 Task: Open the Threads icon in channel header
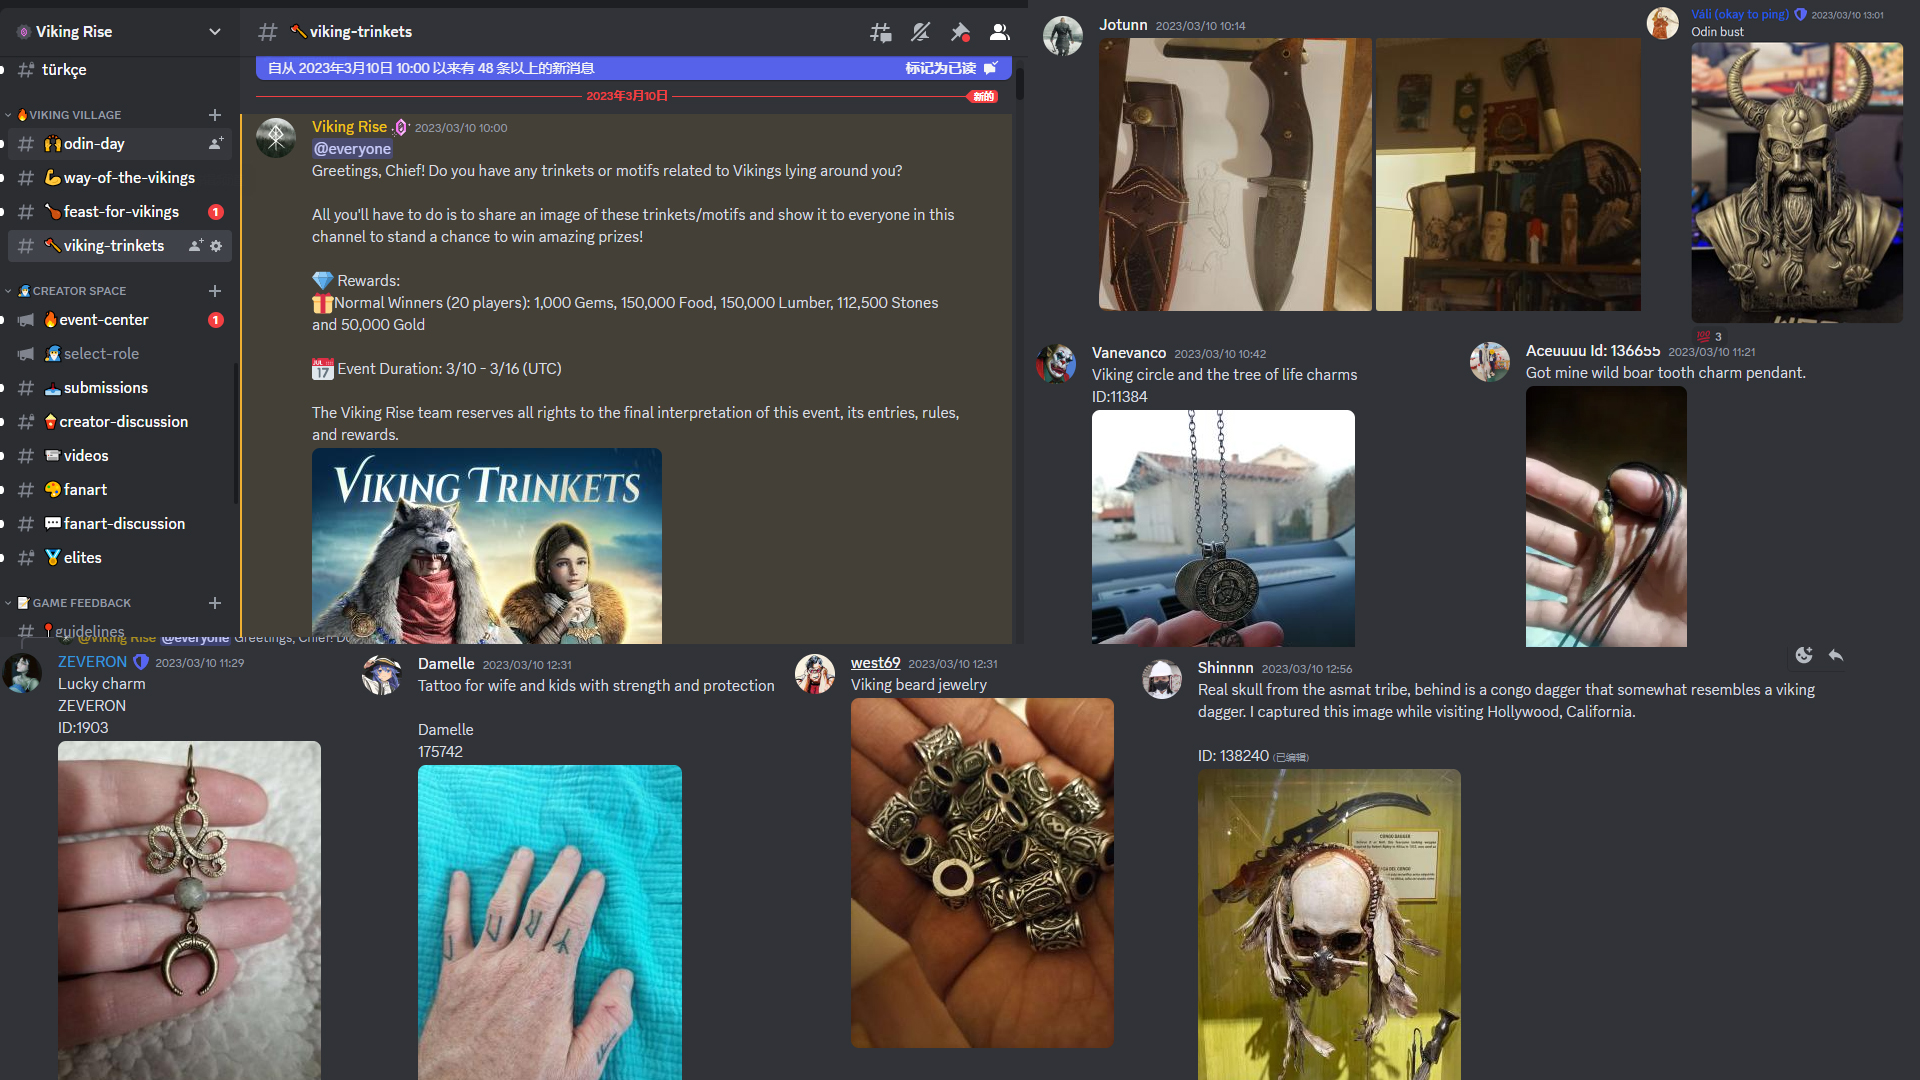tap(880, 32)
